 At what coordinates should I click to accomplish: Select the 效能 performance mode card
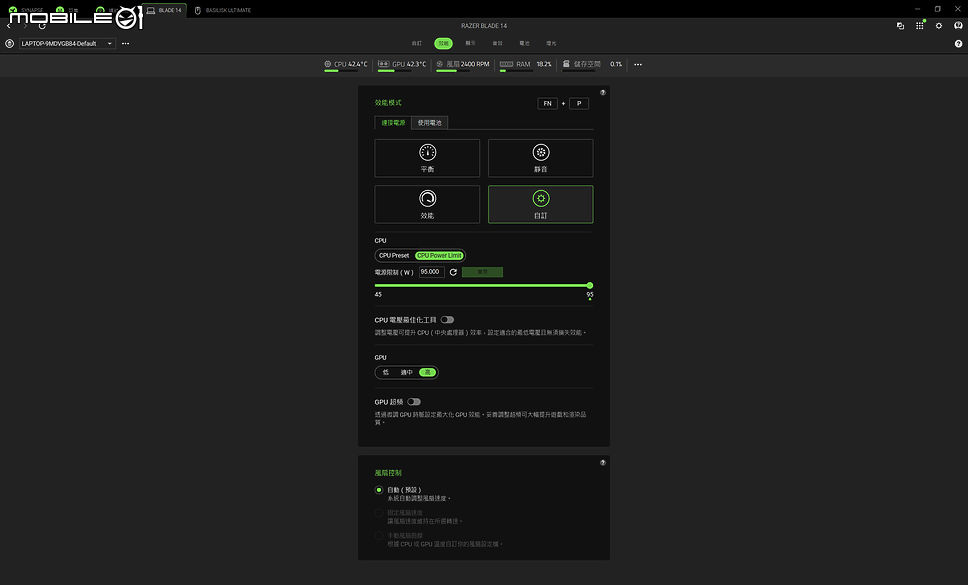427,204
